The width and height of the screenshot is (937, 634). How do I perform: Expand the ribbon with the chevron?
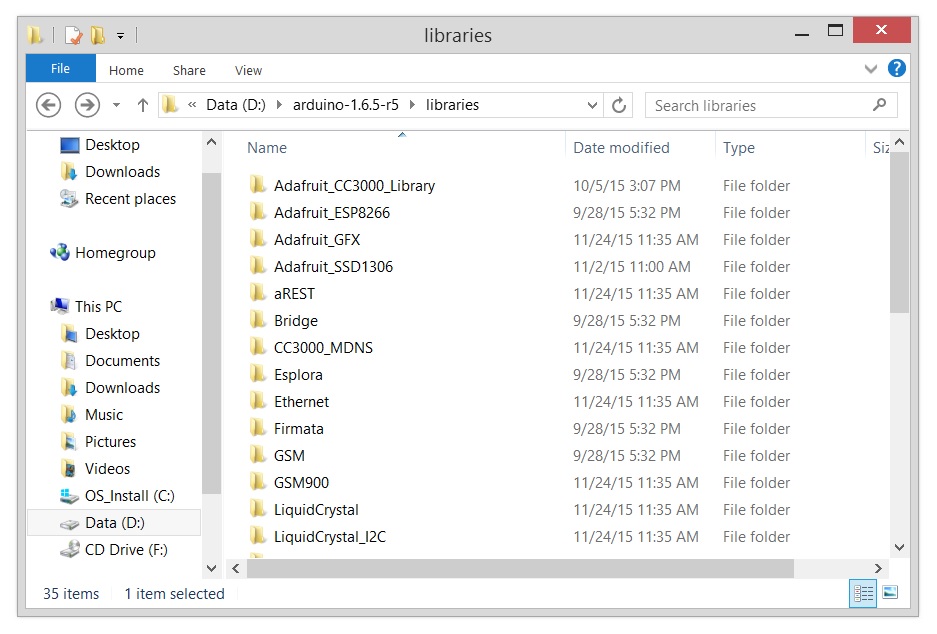pos(871,69)
